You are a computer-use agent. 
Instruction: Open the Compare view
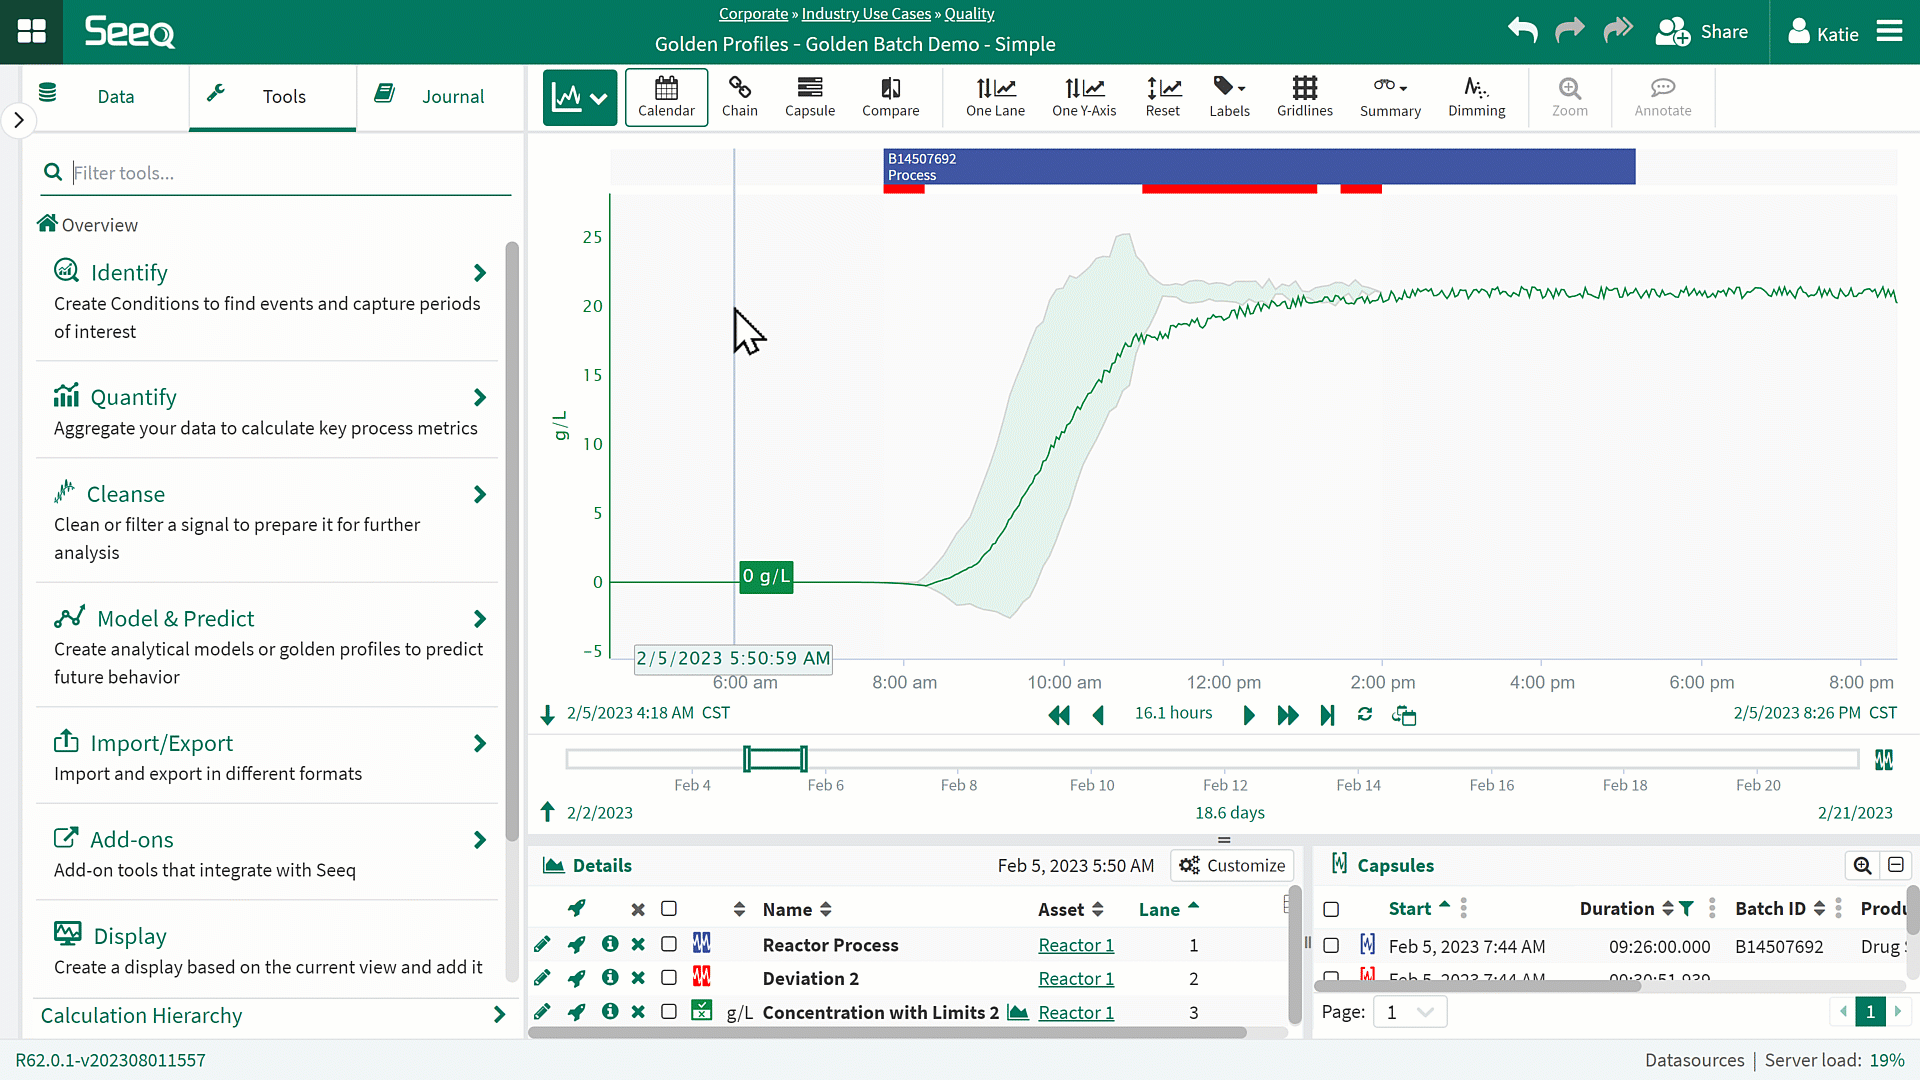point(891,97)
